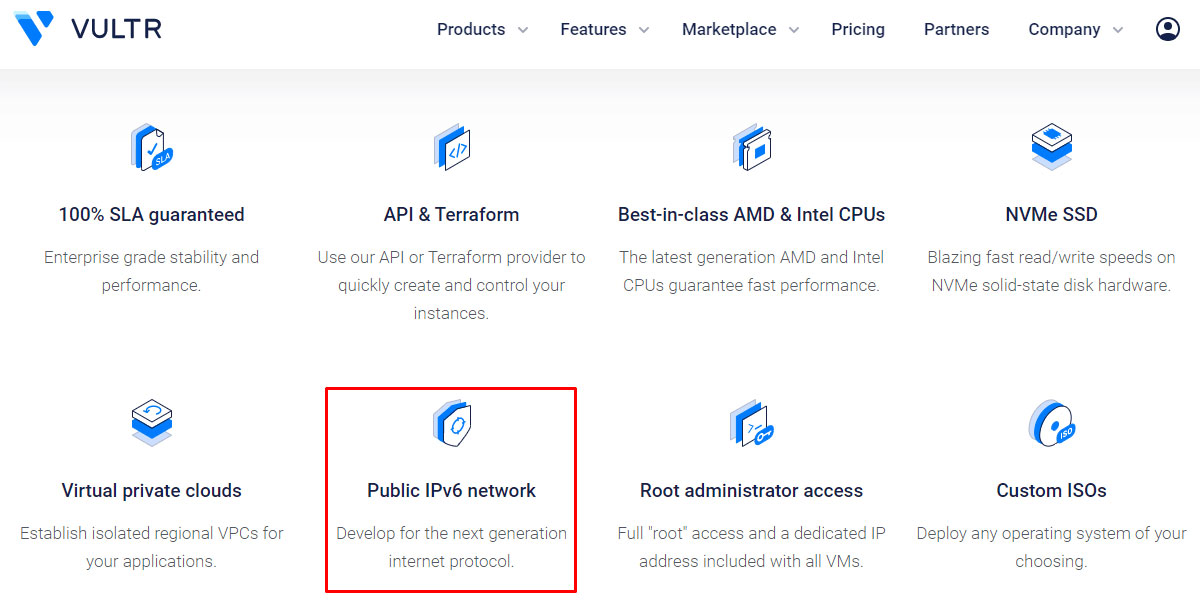Viewport: 1200px width, 616px height.
Task: Click the Custom ISOs description text
Action: tap(1051, 547)
